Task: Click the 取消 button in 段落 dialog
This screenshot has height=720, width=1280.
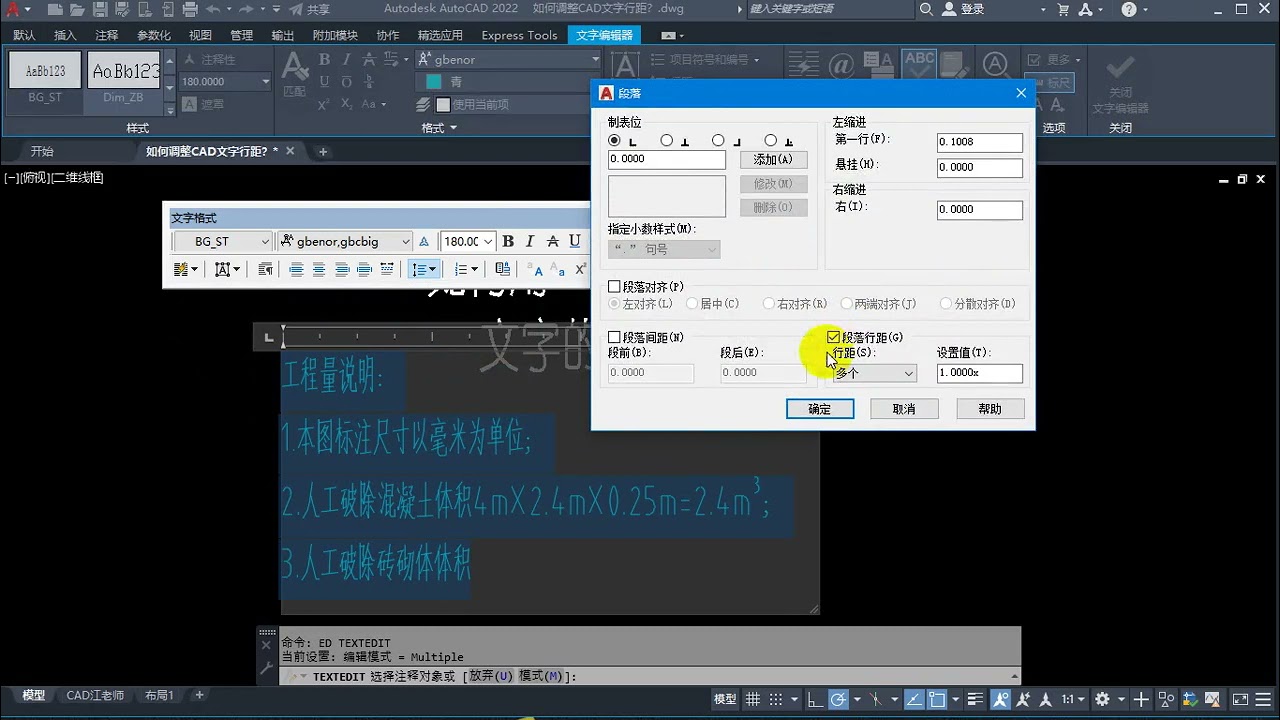Action: tap(904, 409)
